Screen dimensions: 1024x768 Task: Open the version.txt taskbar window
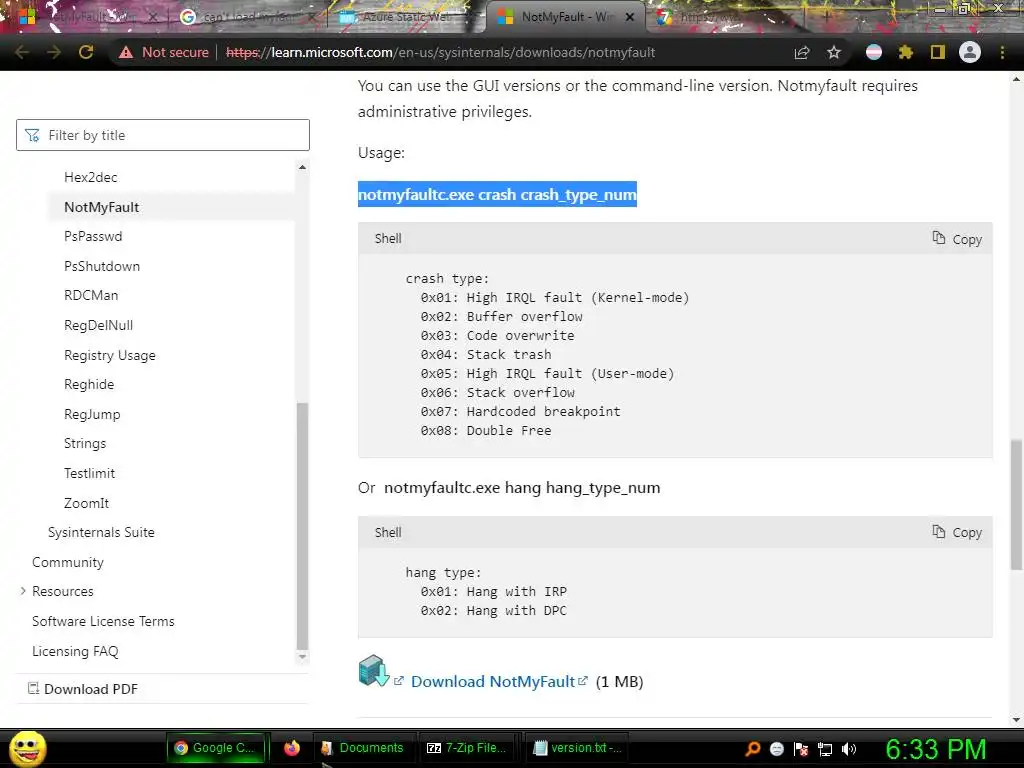click(x=577, y=748)
